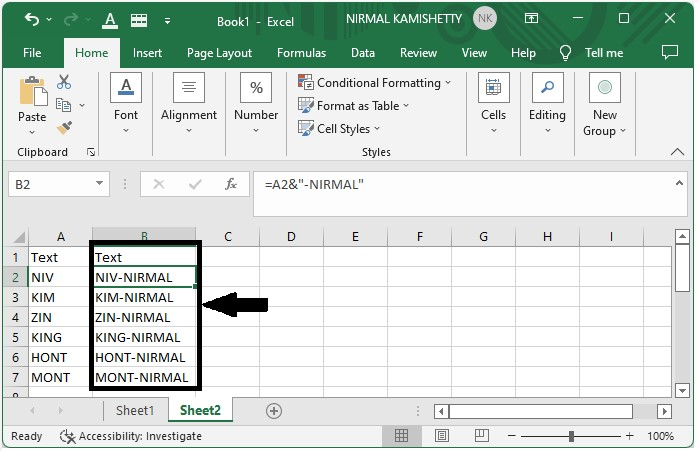Open the Comments speech bubble icon

pyautogui.click(x=670, y=52)
